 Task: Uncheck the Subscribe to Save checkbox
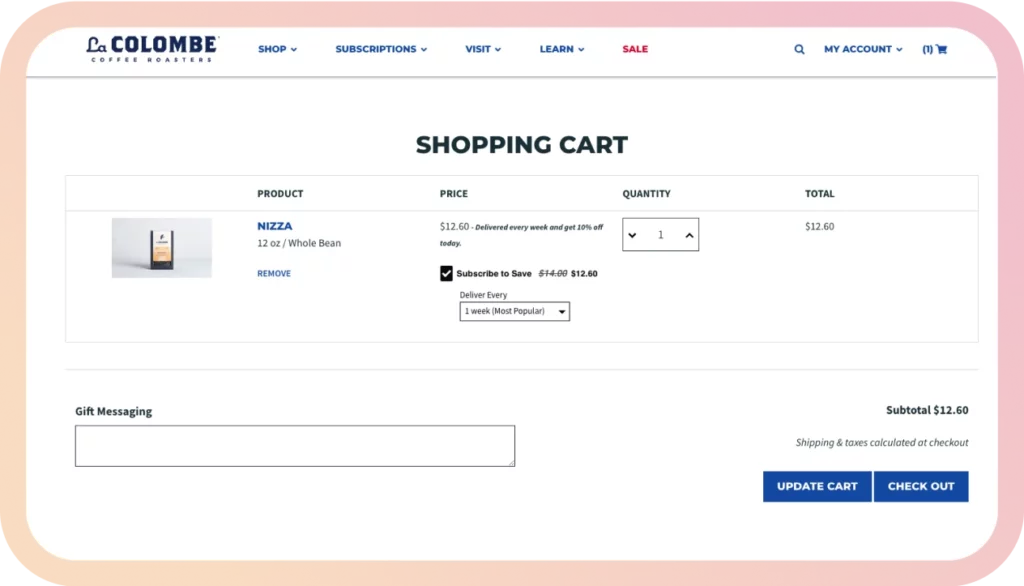pyautogui.click(x=446, y=273)
